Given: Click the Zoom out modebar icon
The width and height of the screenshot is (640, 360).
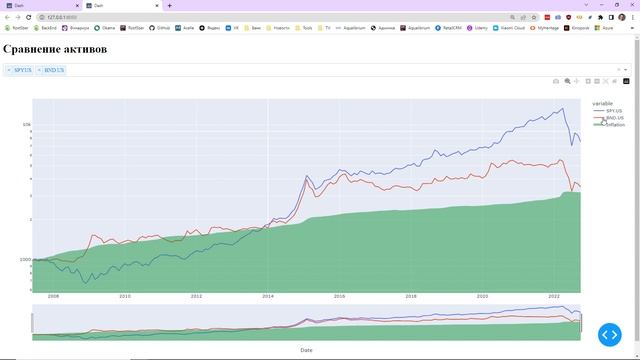Looking at the screenshot, I should 597,81.
